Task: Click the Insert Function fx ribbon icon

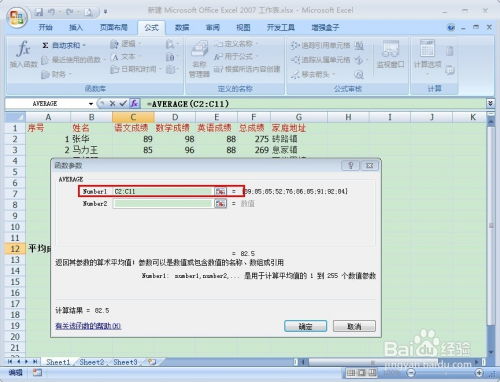Action: coord(23,54)
